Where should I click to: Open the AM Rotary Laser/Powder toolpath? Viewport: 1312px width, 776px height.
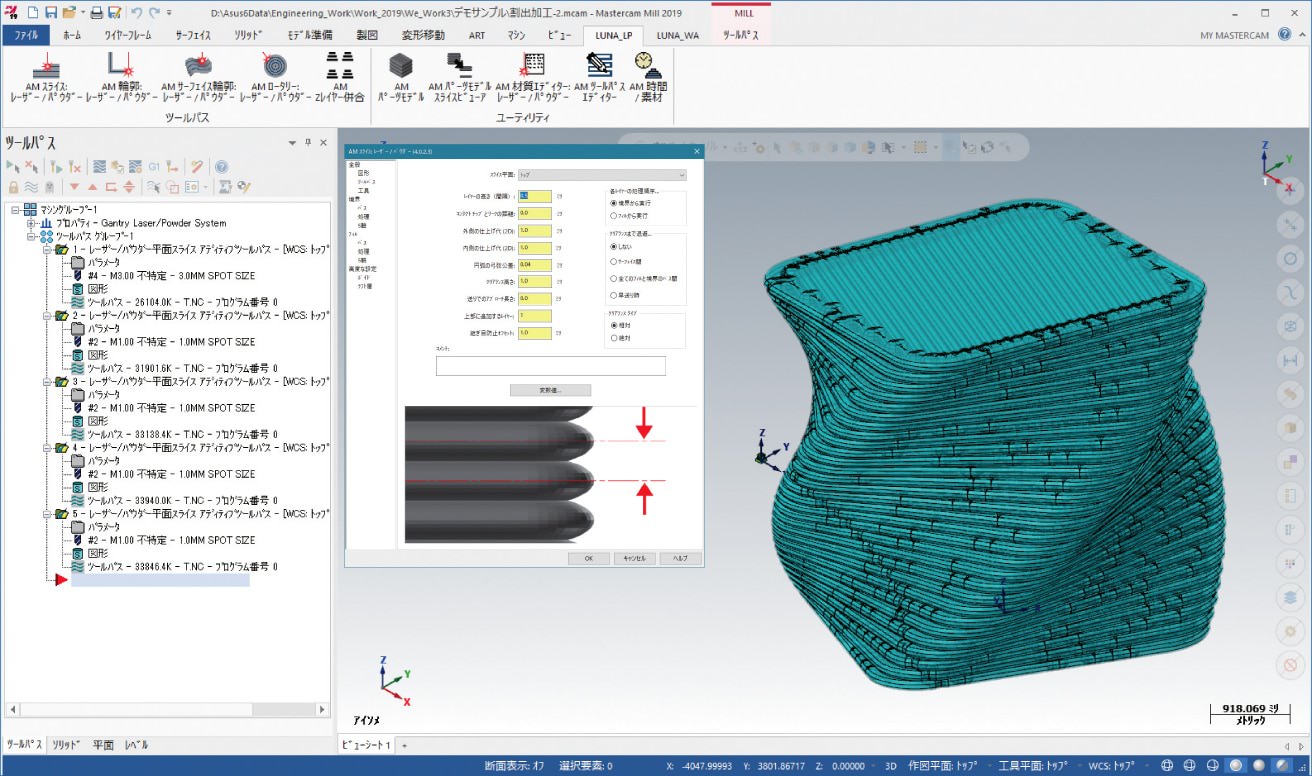[x=273, y=68]
